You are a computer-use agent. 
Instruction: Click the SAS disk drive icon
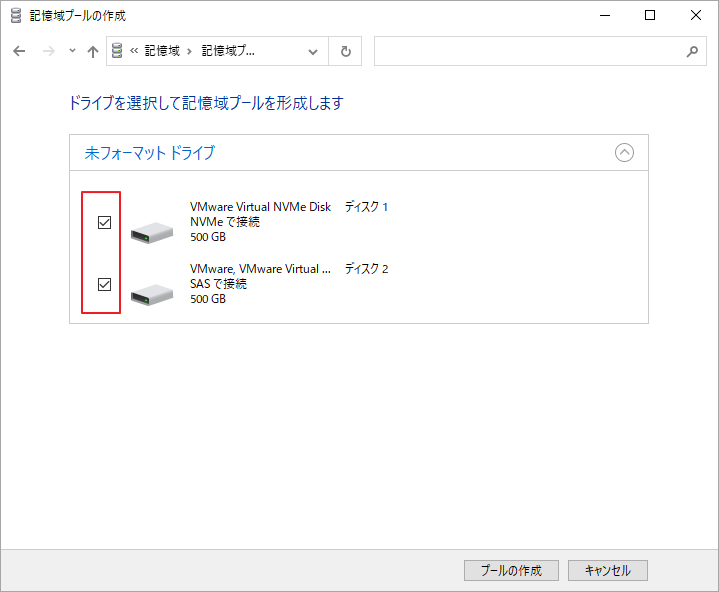tap(152, 294)
